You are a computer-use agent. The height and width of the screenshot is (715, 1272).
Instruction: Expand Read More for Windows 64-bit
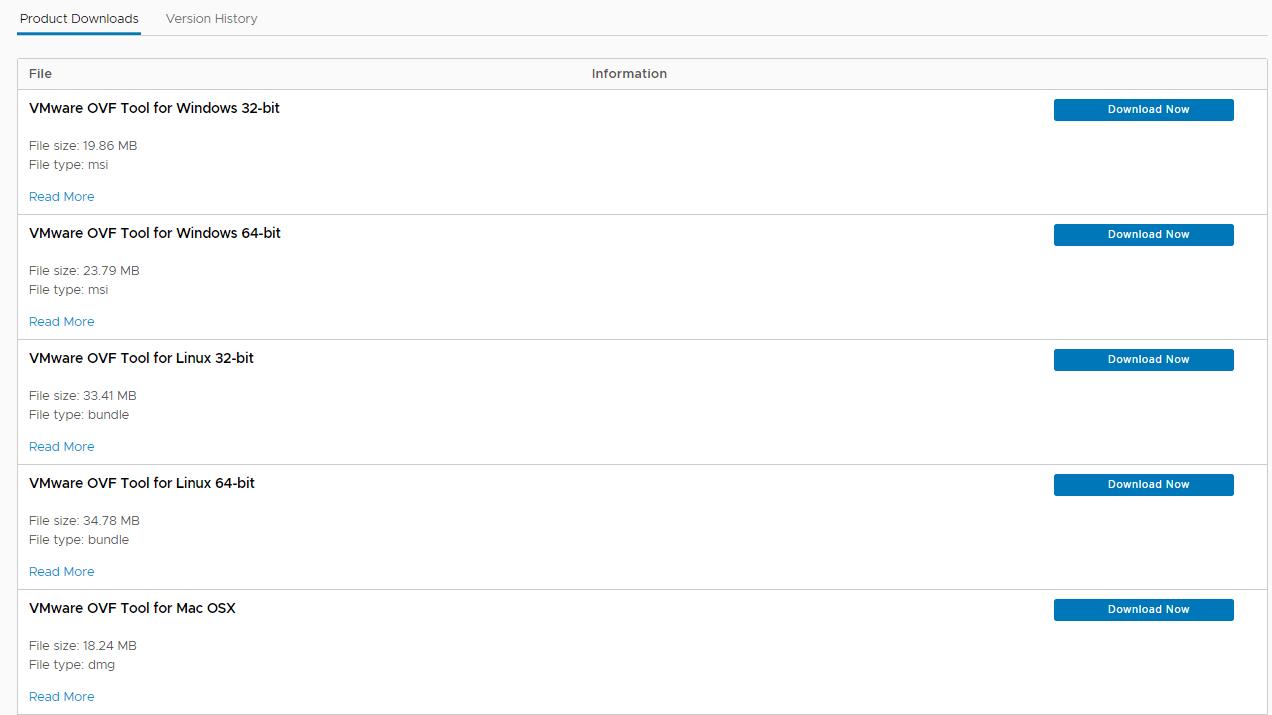[x=62, y=322]
